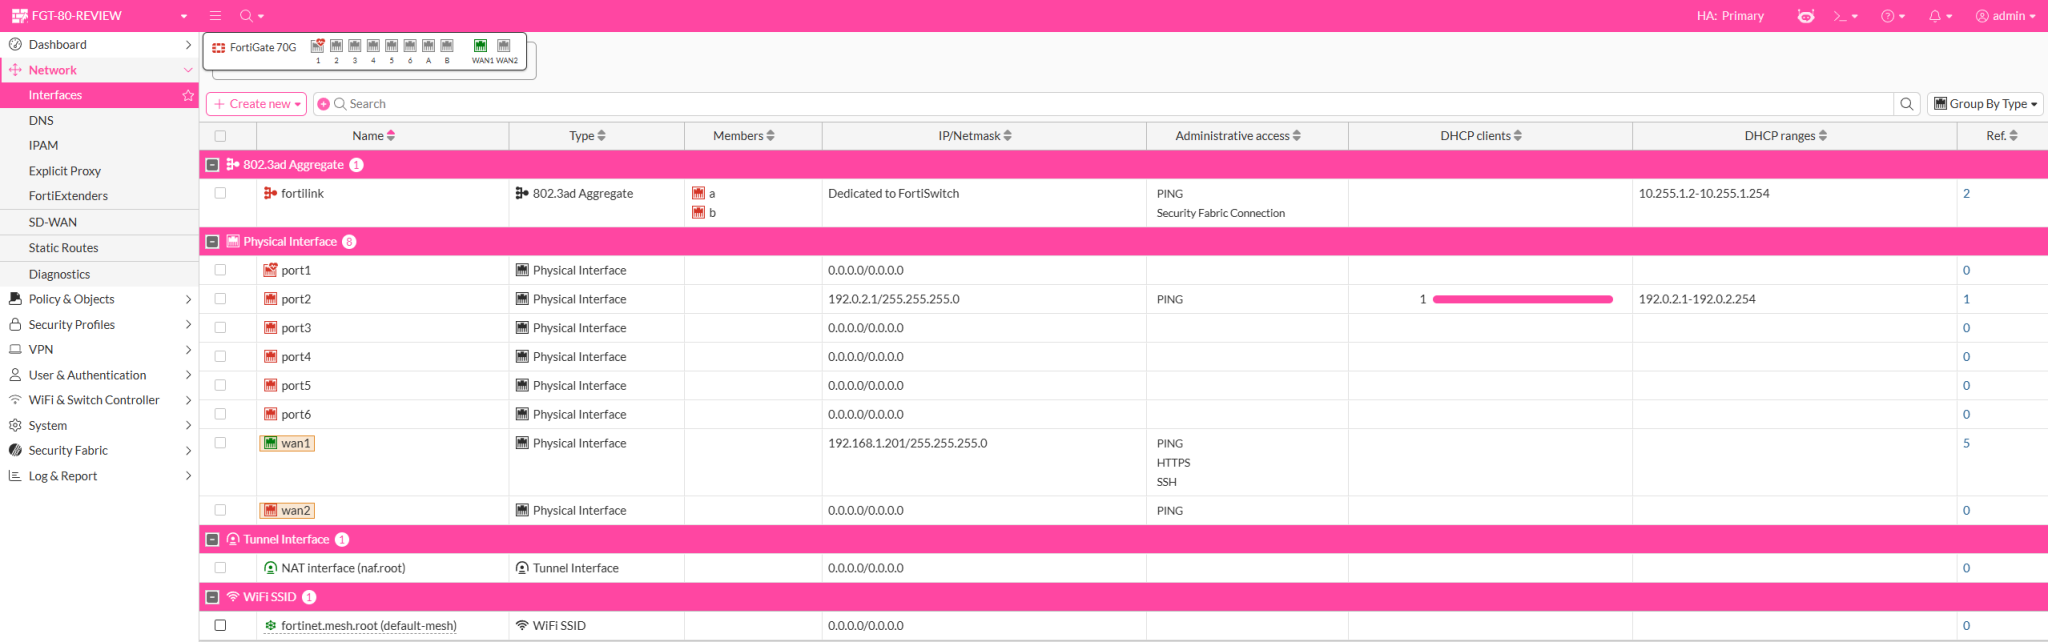Click the fortinet.mesh.root WiFi icon
The height and width of the screenshot is (642, 2048).
tap(270, 625)
